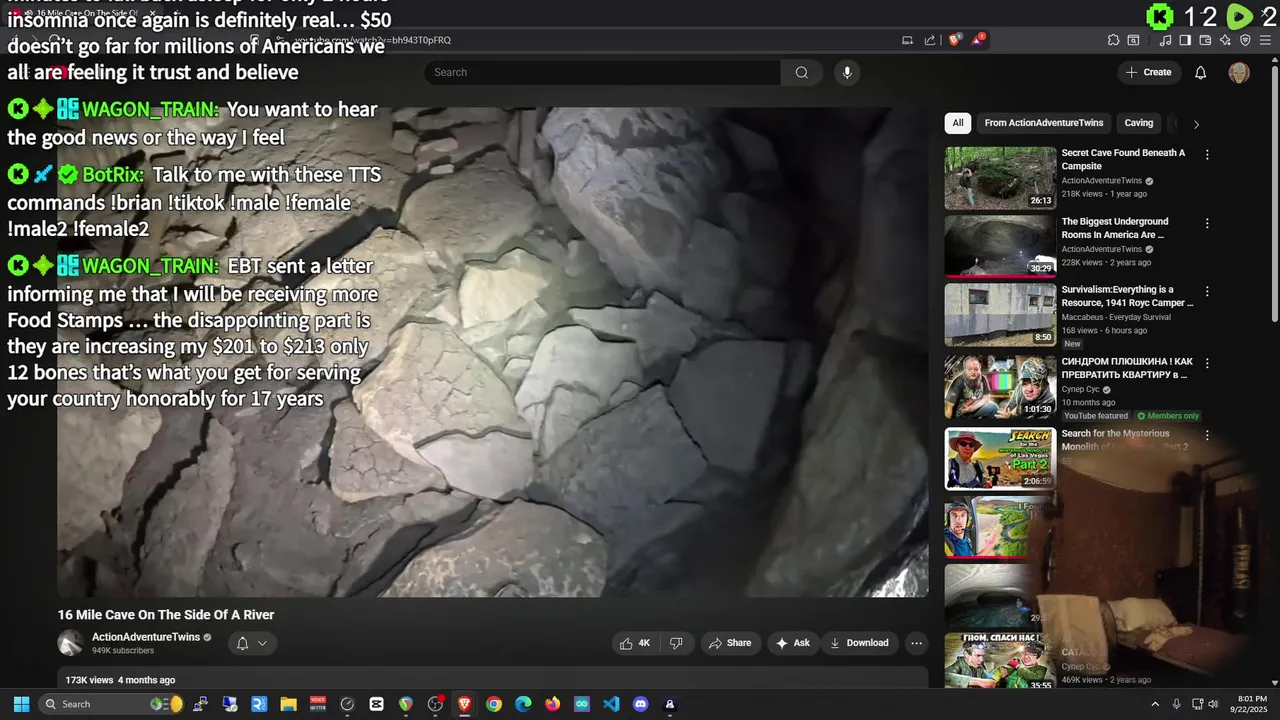The height and width of the screenshot is (720, 1280).
Task: Click the Brave playlist music note icon
Action: 1166,40
